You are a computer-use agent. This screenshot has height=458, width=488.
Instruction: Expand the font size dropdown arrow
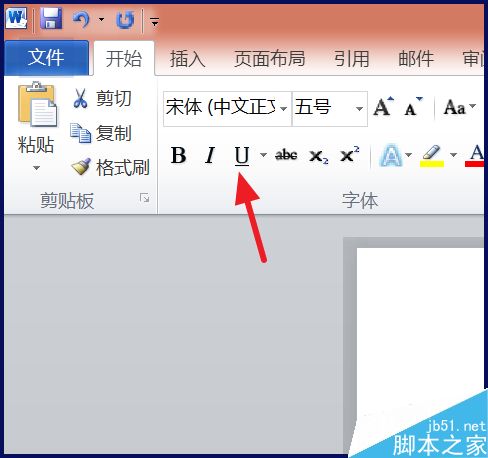[x=359, y=109]
